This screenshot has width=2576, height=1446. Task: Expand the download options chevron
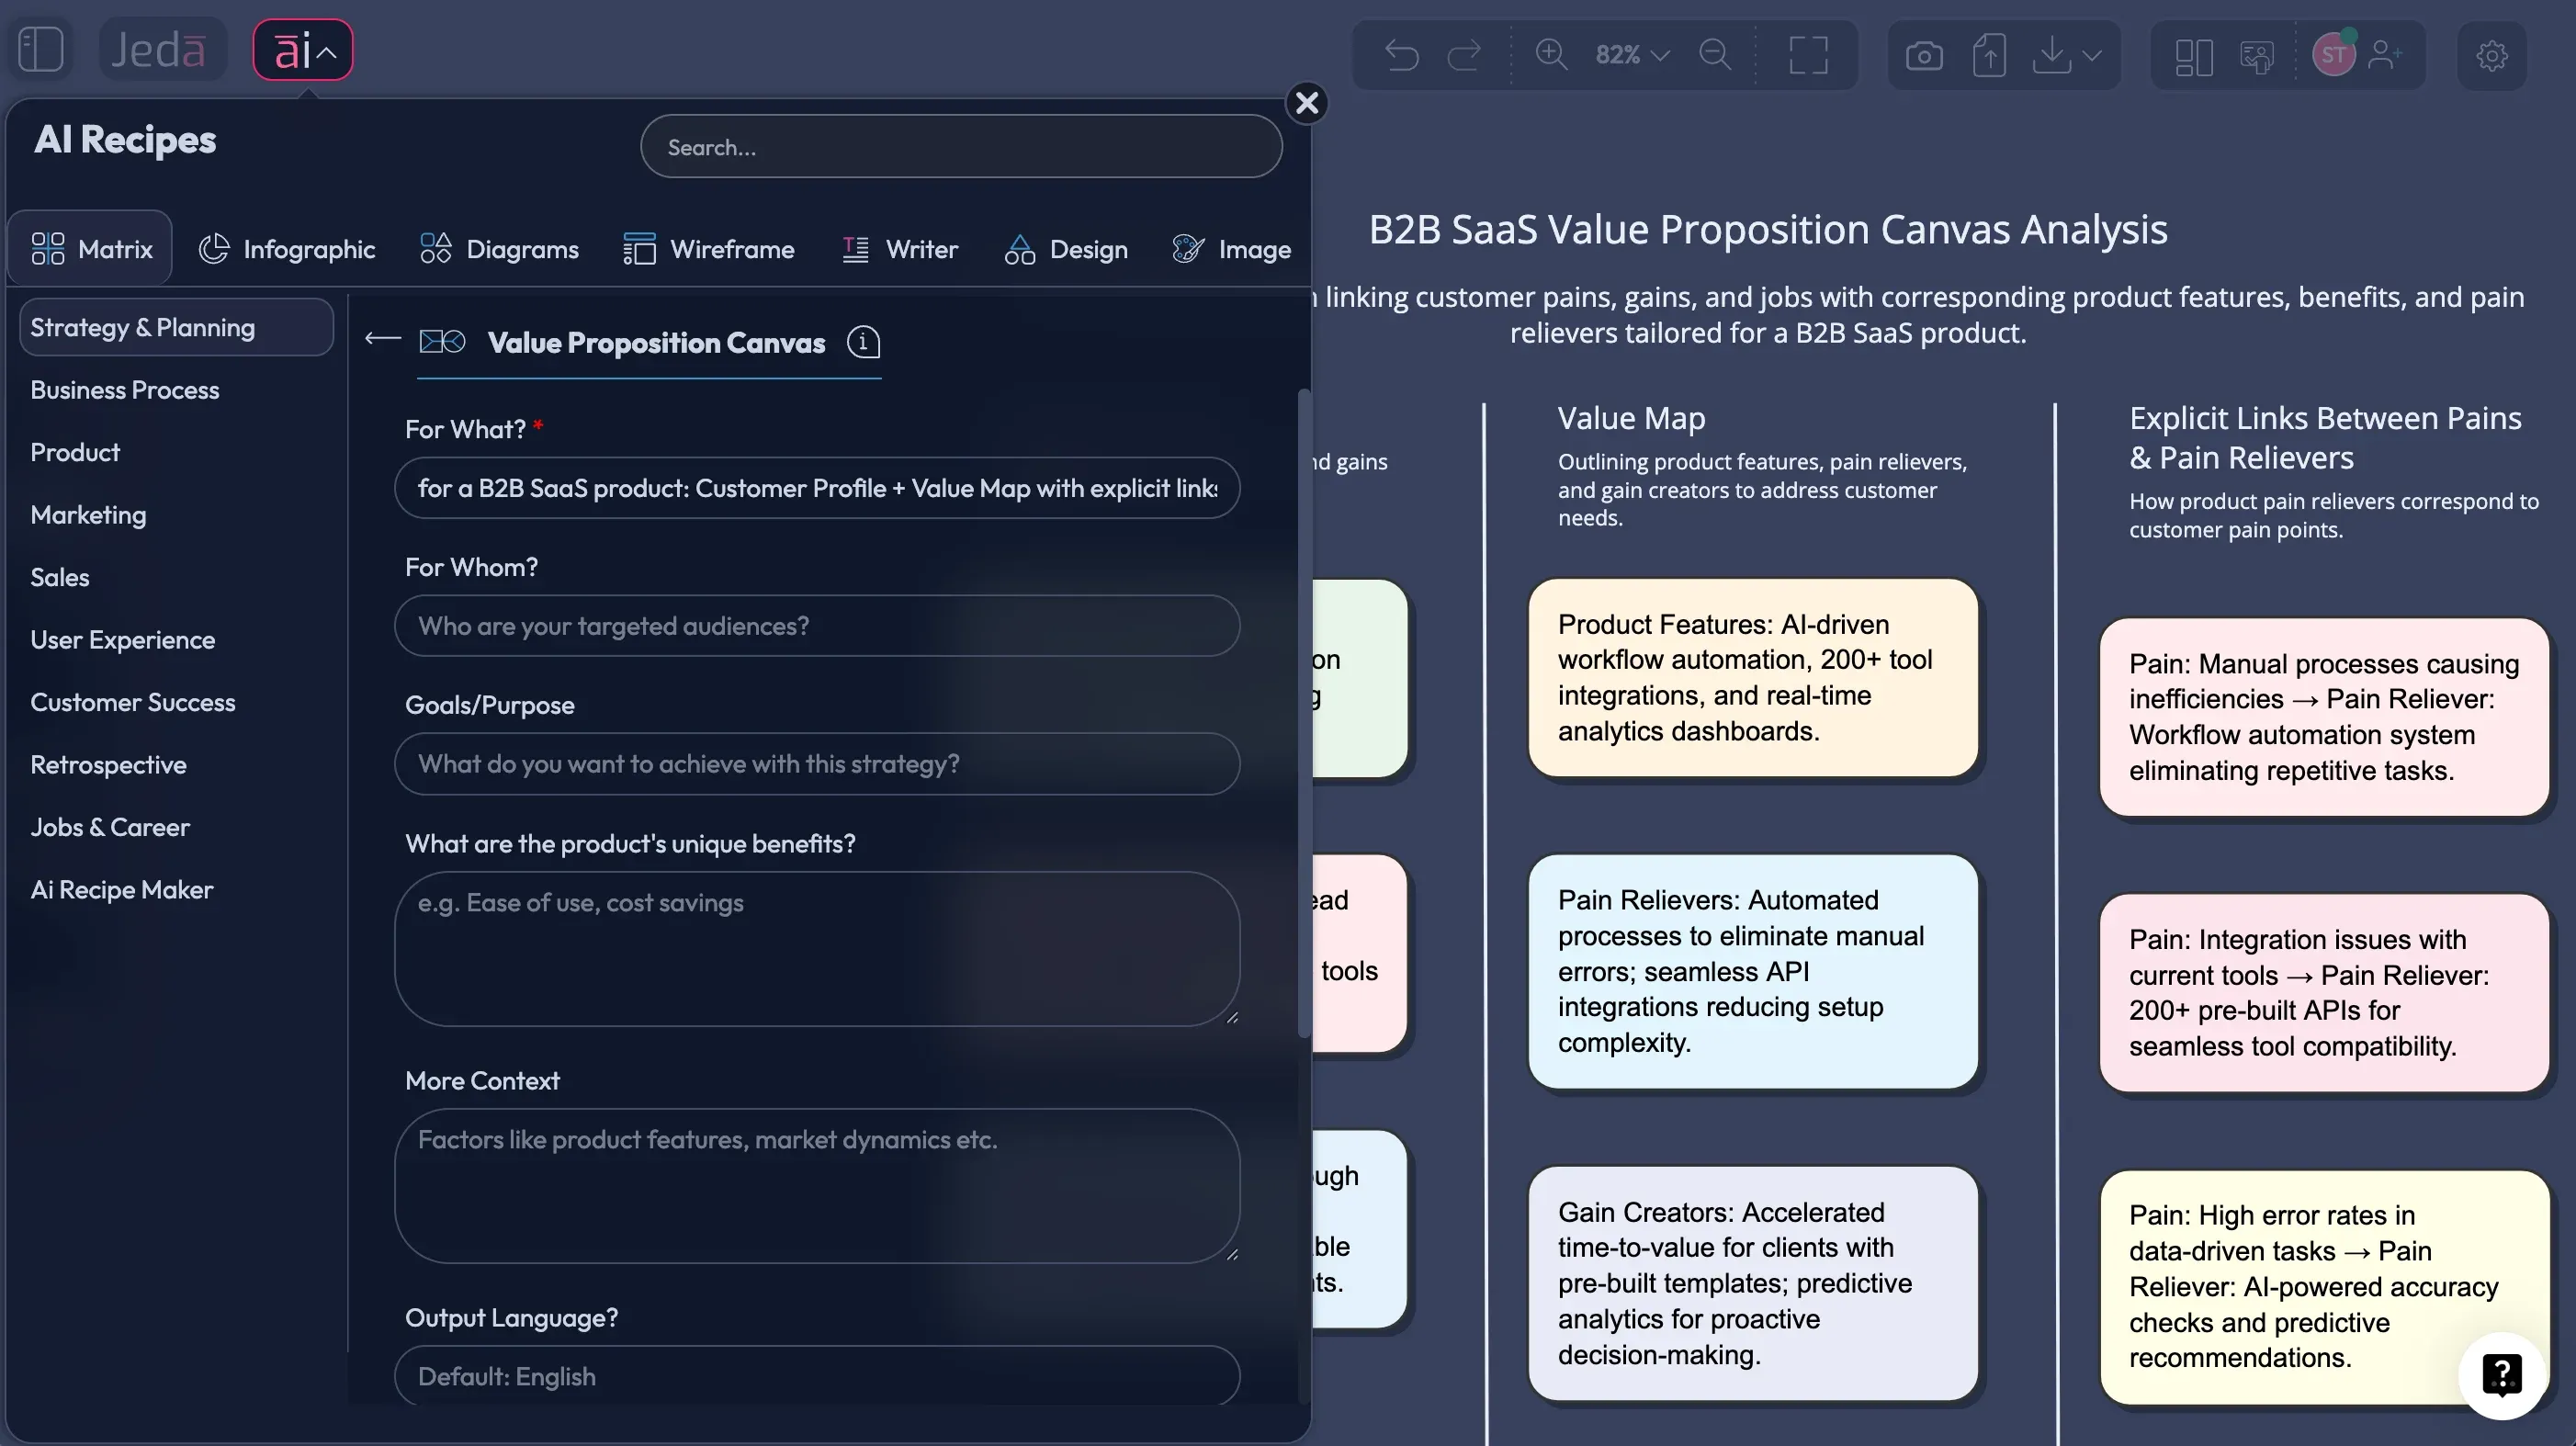tap(2088, 55)
